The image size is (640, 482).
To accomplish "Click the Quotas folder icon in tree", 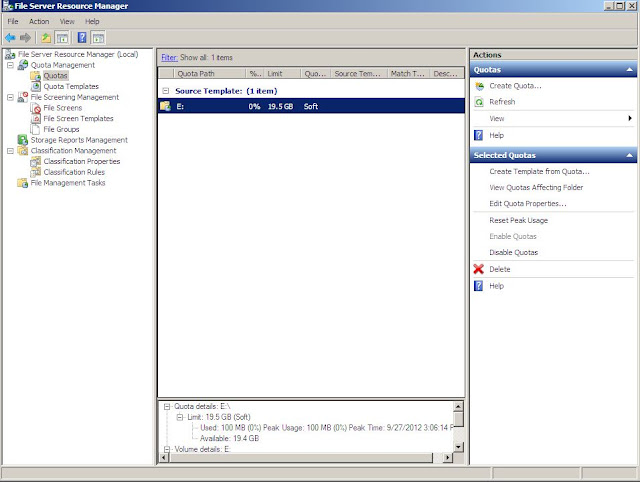I will click(x=36, y=76).
